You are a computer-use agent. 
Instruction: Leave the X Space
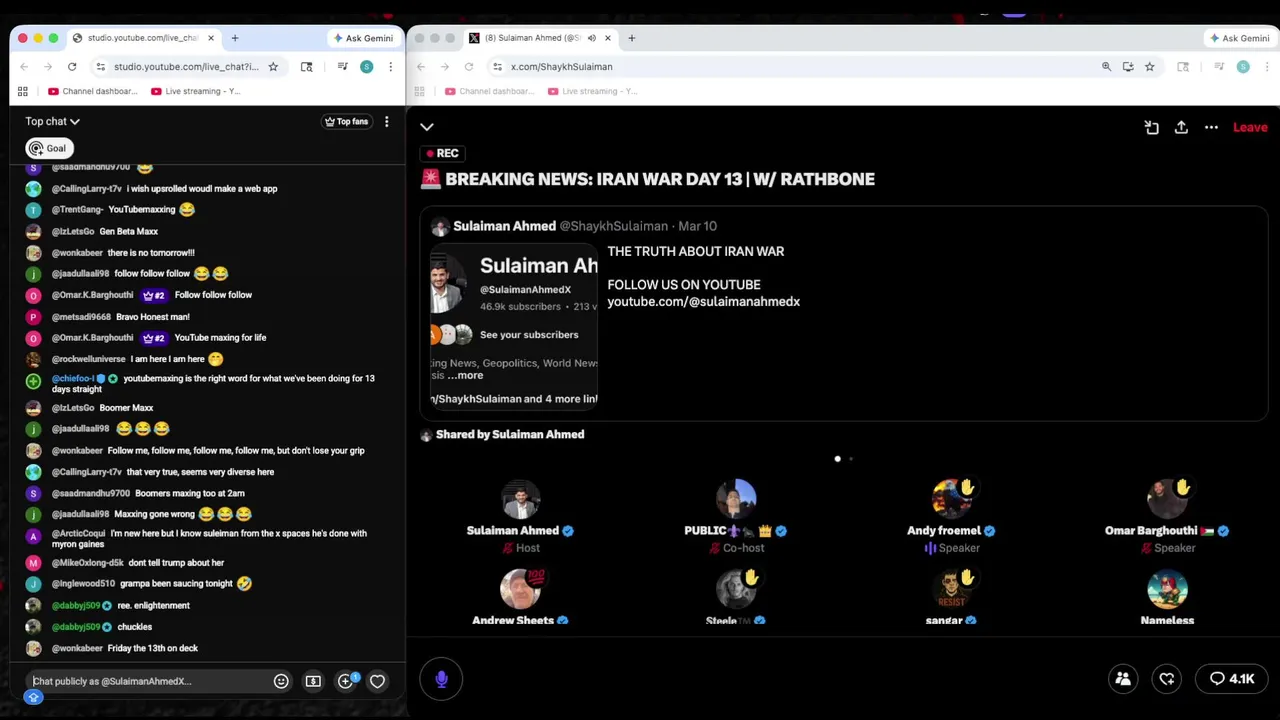click(1250, 127)
